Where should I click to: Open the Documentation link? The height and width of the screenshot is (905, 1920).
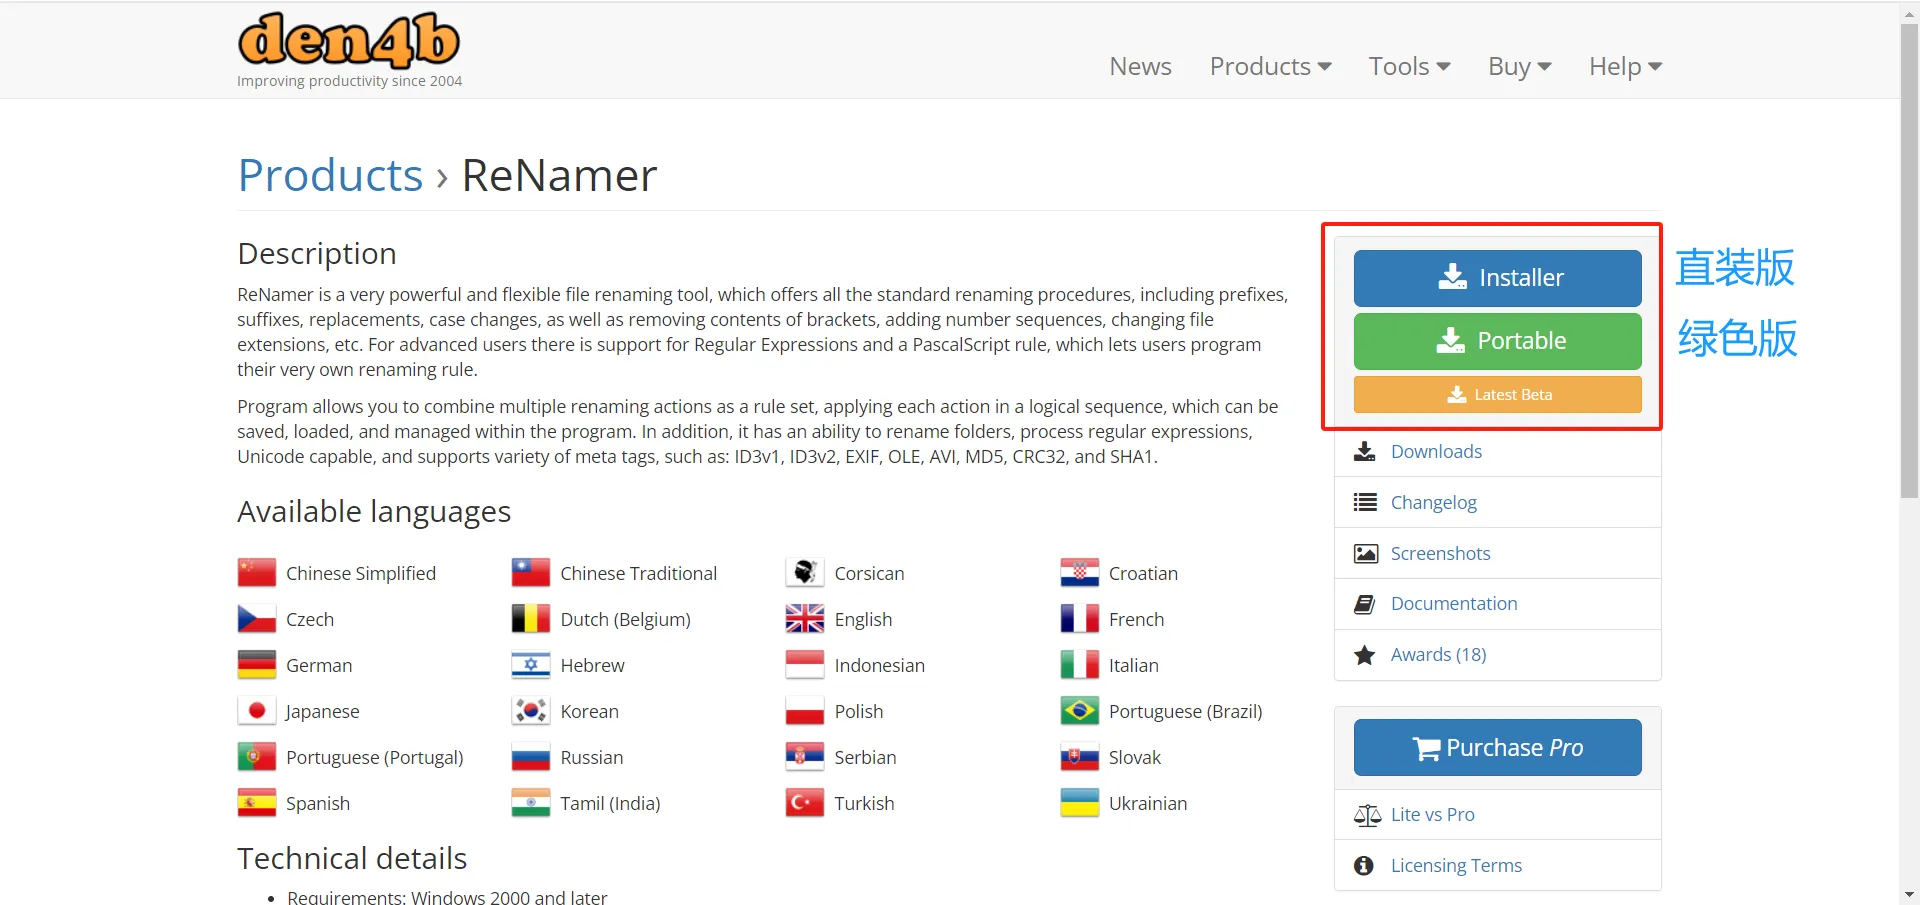(x=1453, y=603)
